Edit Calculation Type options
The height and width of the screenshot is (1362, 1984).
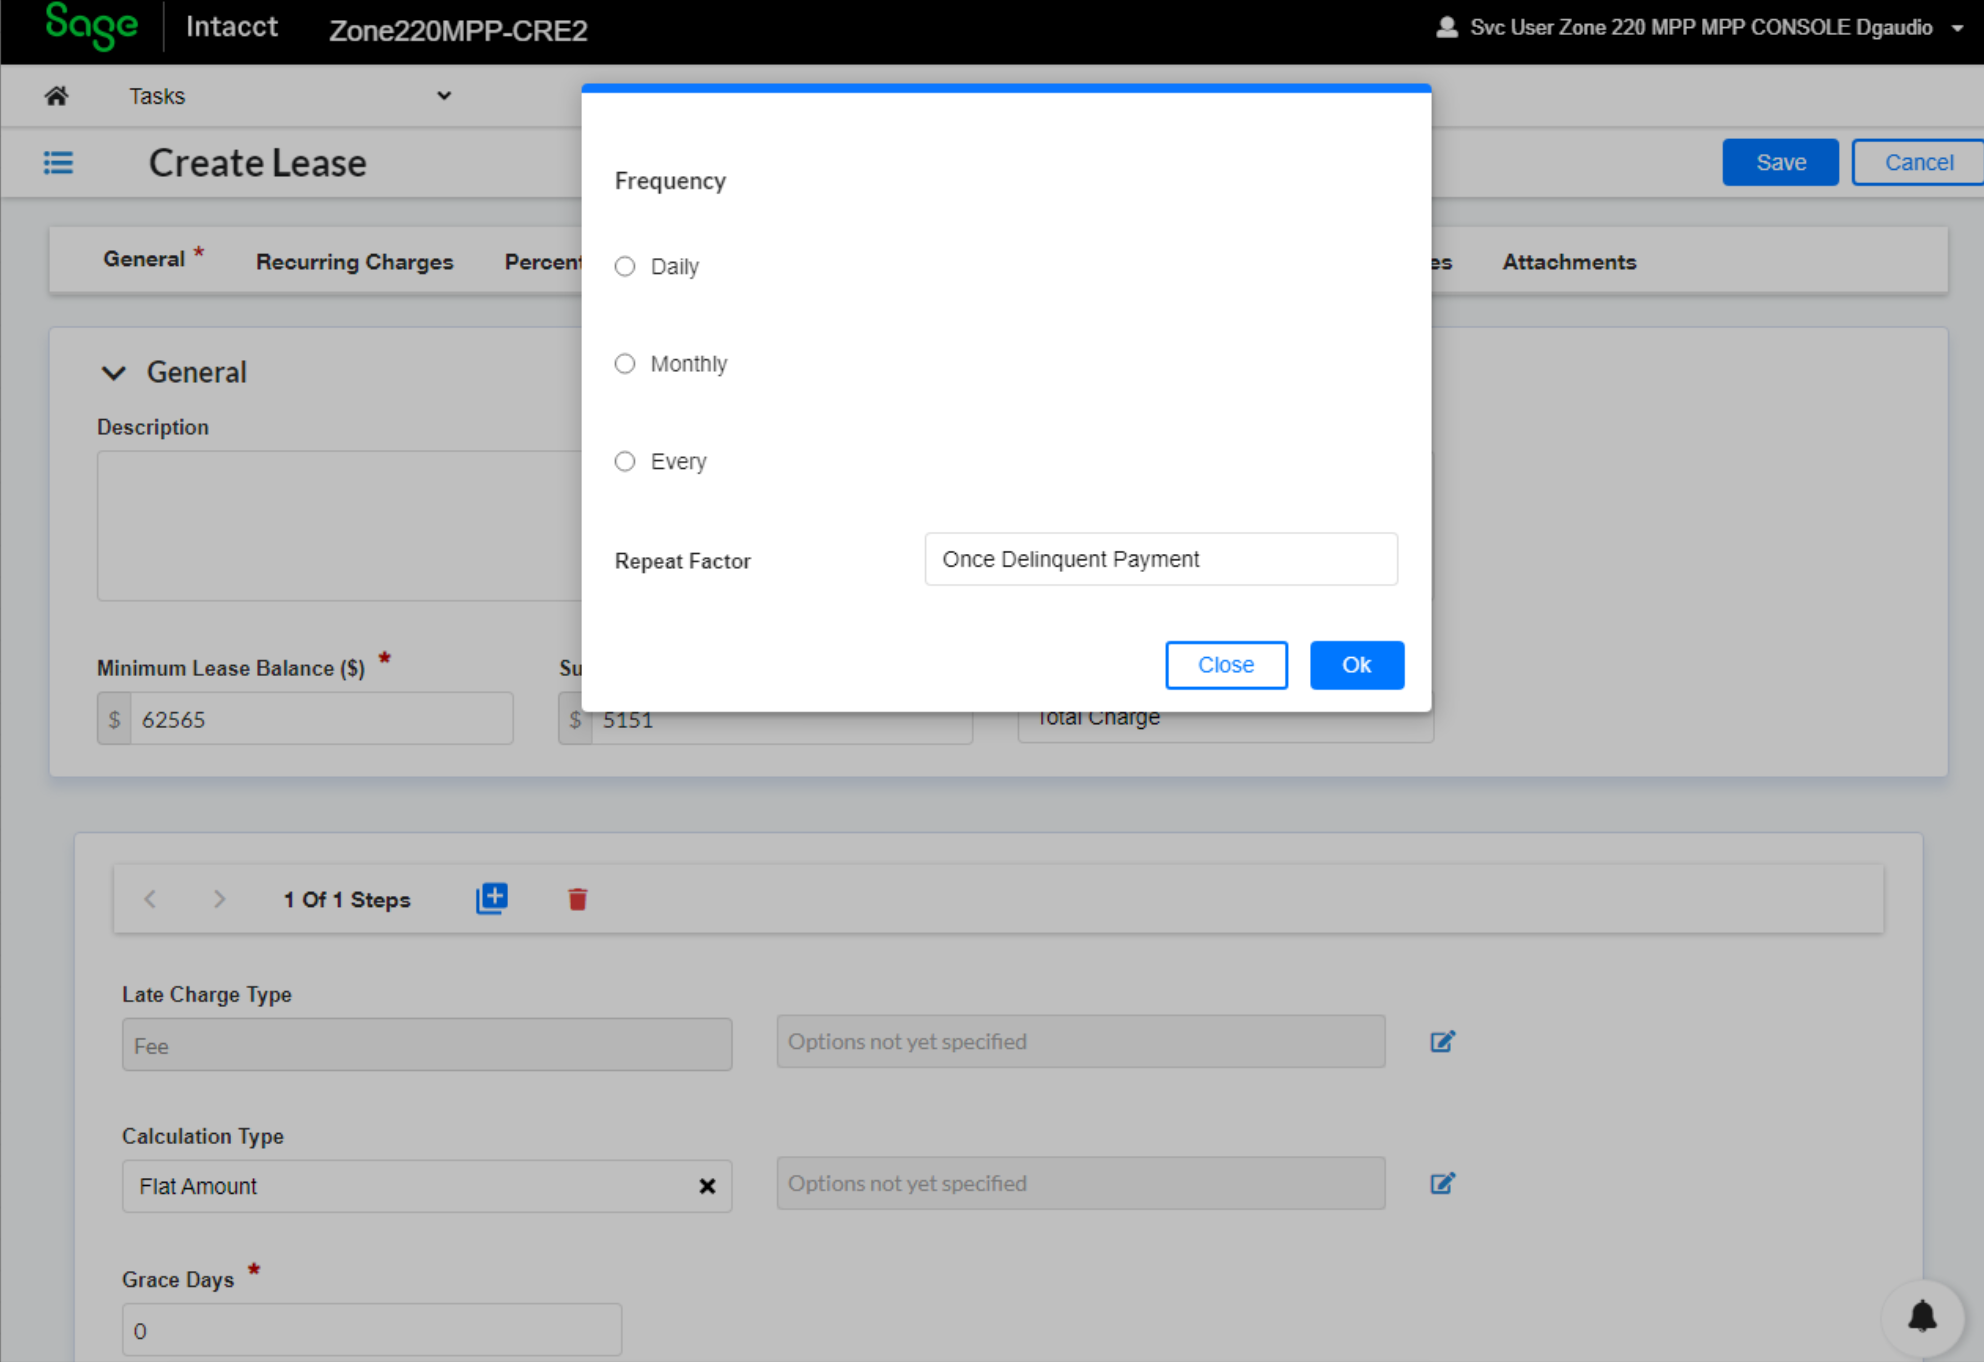pos(1442,1183)
